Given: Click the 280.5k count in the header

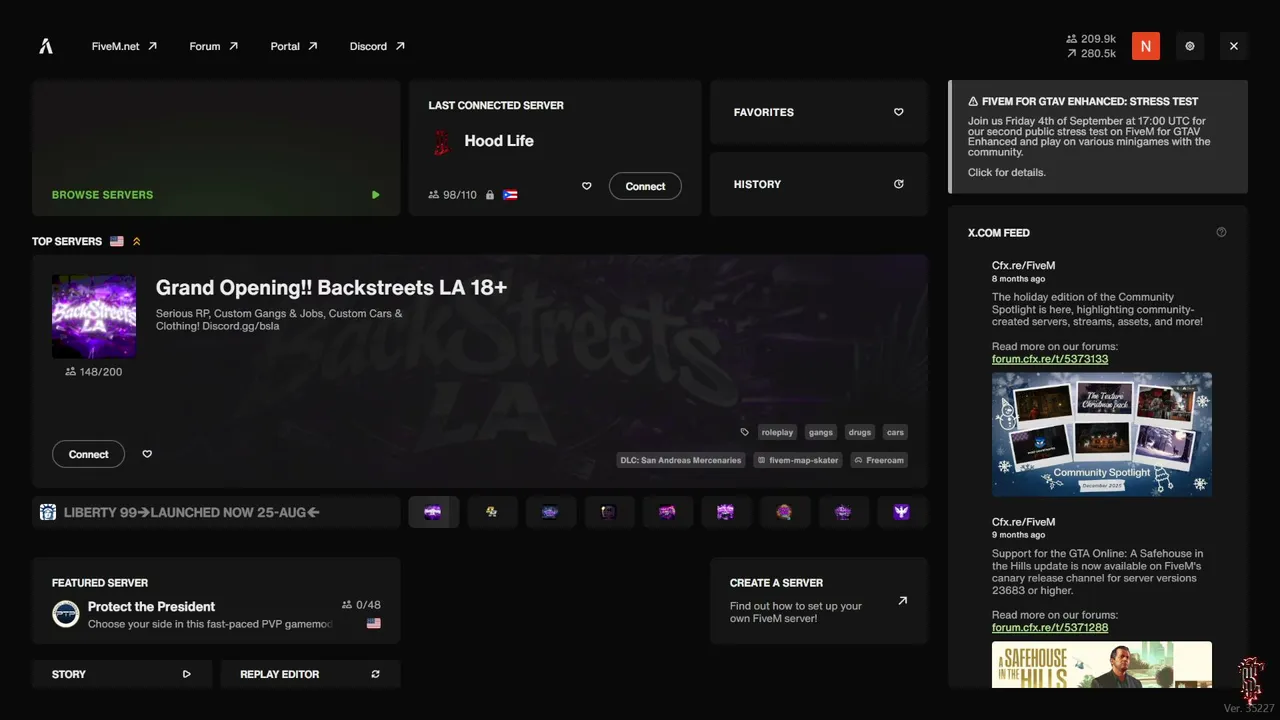Looking at the screenshot, I should pos(1091,54).
